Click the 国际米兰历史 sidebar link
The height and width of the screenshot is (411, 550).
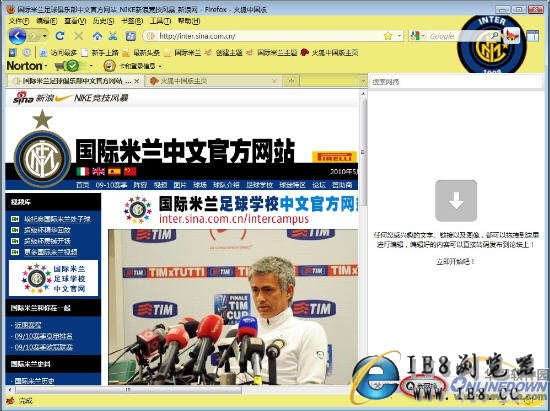click(x=34, y=380)
